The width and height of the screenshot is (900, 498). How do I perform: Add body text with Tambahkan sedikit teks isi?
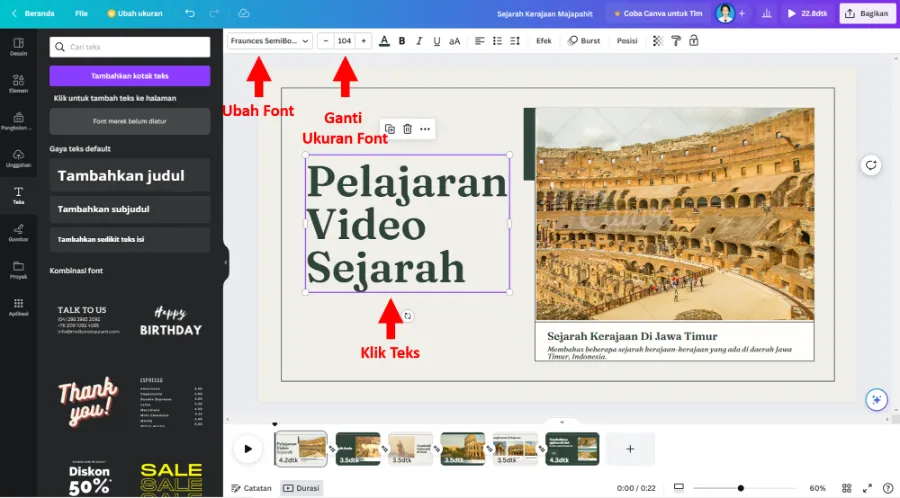point(130,239)
